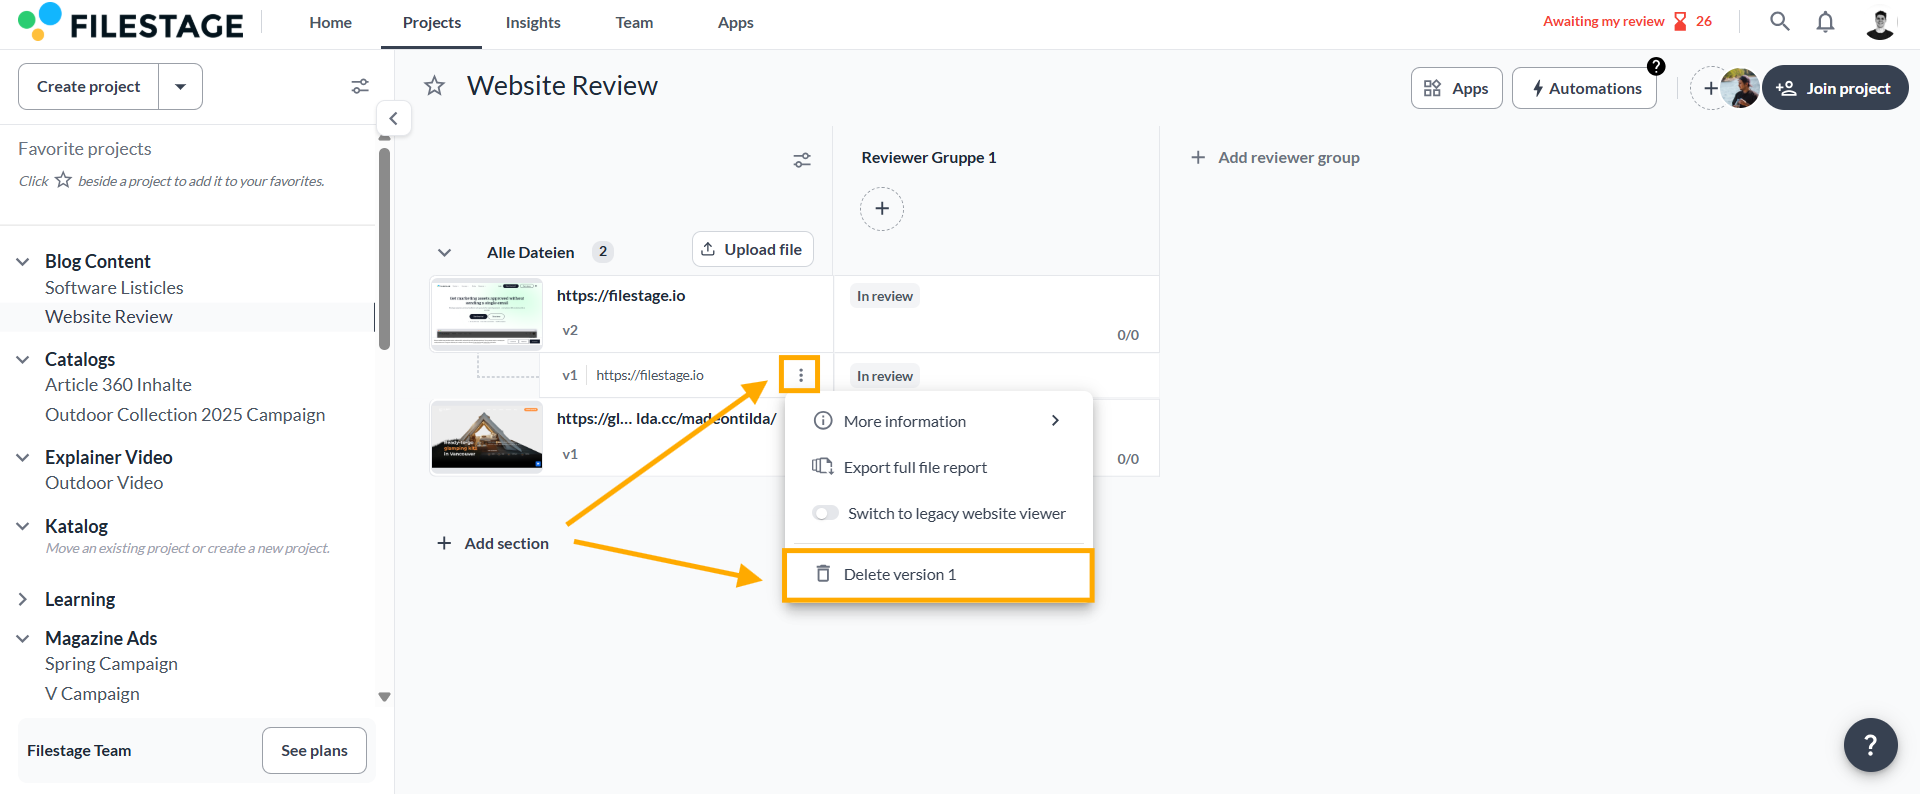Click the search magnifier icon

tap(1779, 21)
